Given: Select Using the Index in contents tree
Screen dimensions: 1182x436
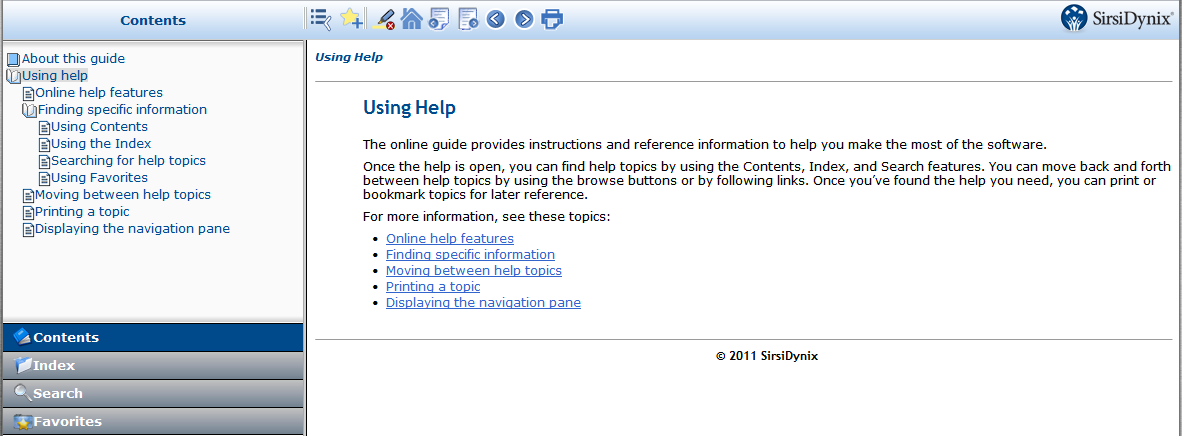Looking at the screenshot, I should tap(101, 144).
